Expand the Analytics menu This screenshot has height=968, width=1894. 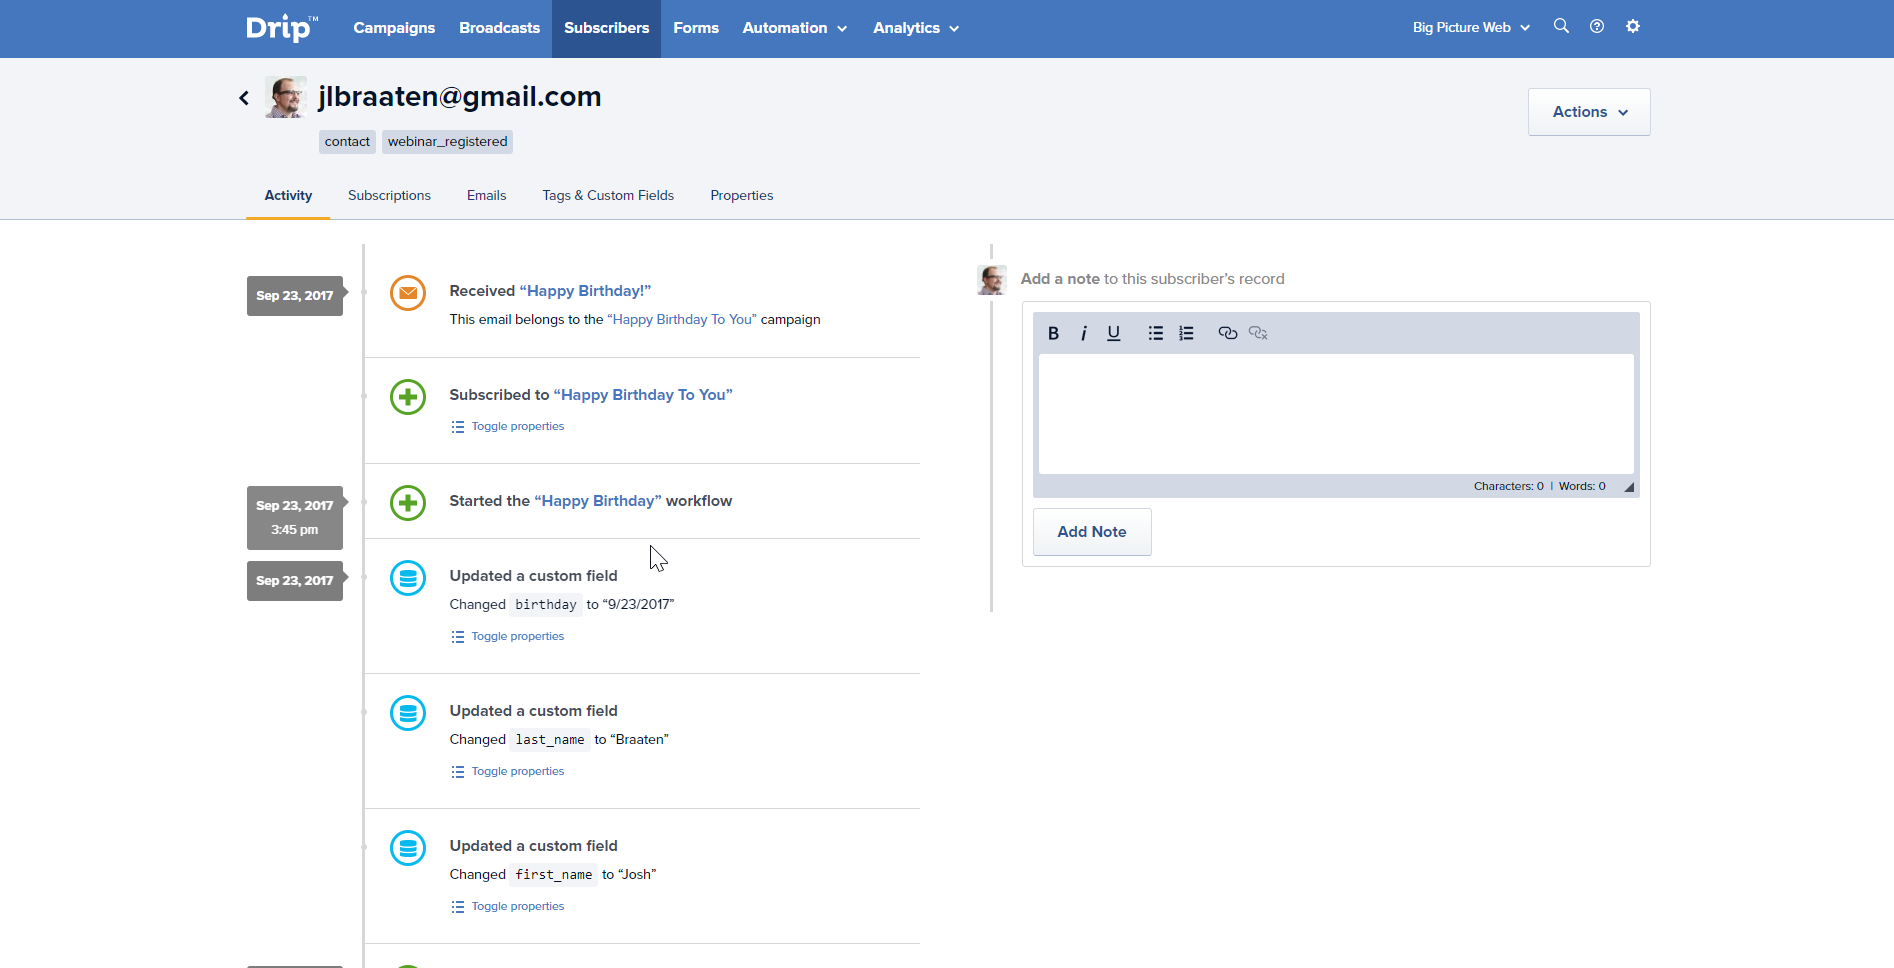(916, 28)
